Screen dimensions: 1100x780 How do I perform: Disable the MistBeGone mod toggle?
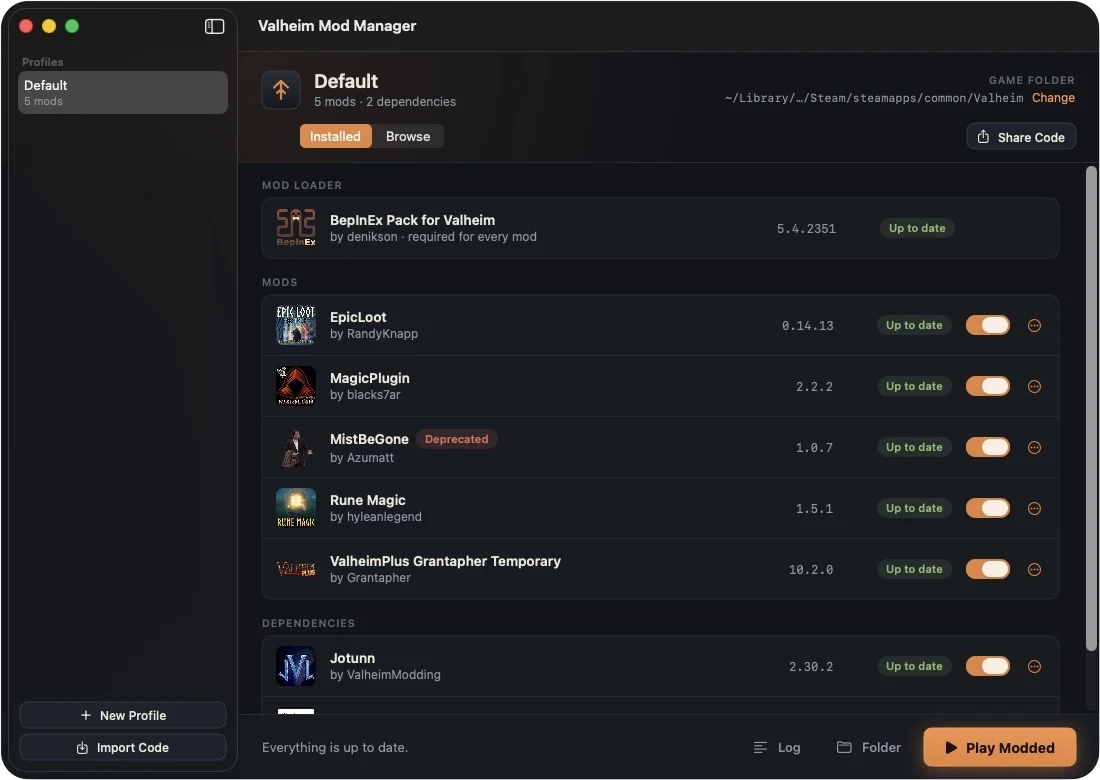click(988, 448)
